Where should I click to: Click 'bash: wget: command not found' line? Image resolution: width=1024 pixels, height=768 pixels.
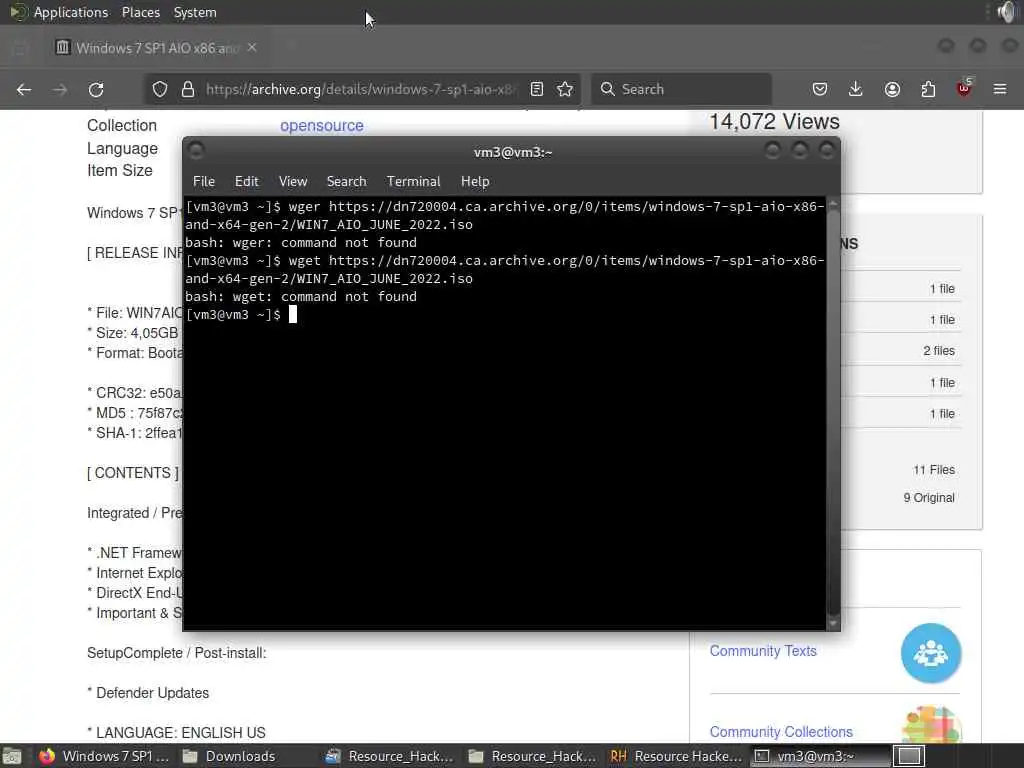301,296
